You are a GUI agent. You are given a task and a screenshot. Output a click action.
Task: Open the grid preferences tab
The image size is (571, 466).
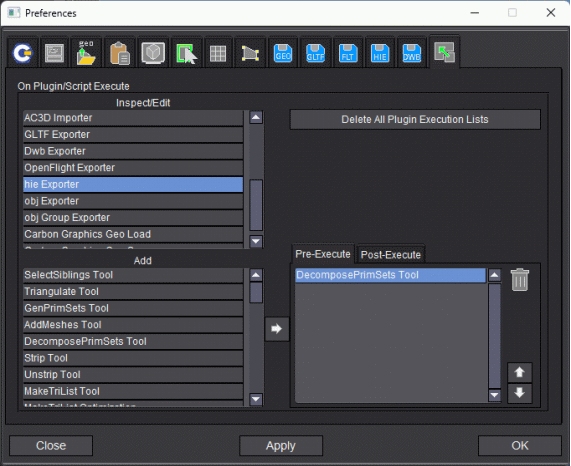[x=218, y=54]
